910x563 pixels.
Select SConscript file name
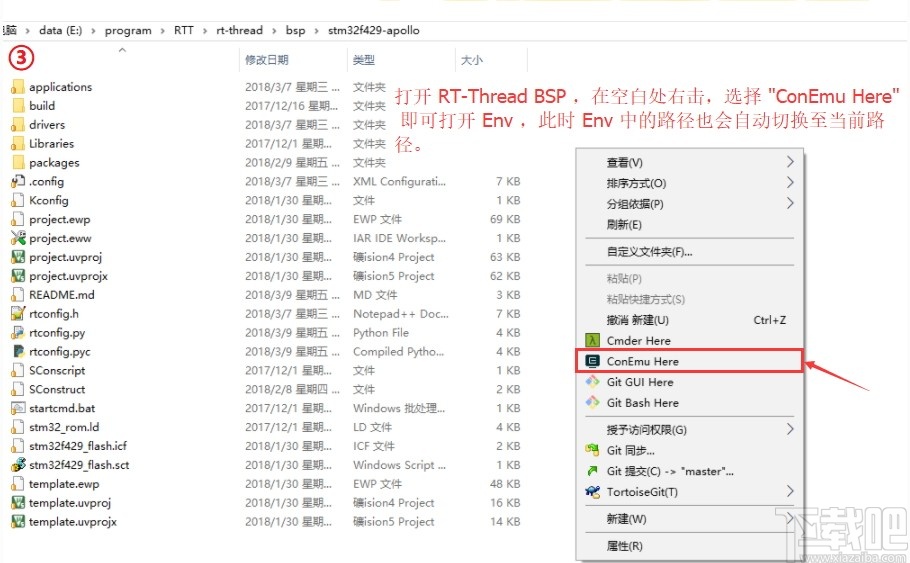57,370
